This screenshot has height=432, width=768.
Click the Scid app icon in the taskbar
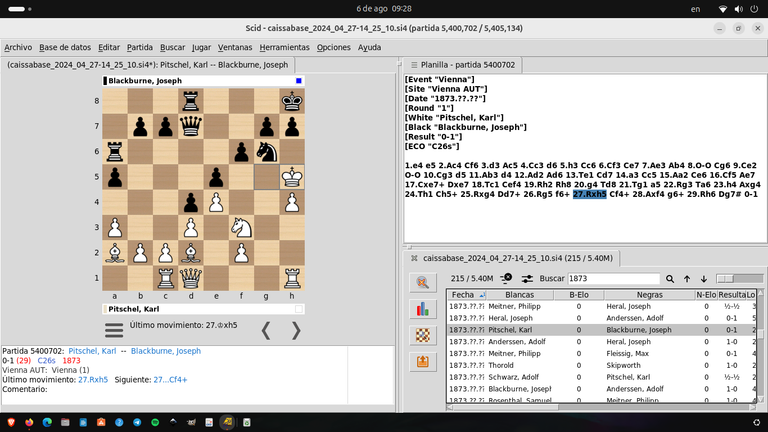(227, 422)
